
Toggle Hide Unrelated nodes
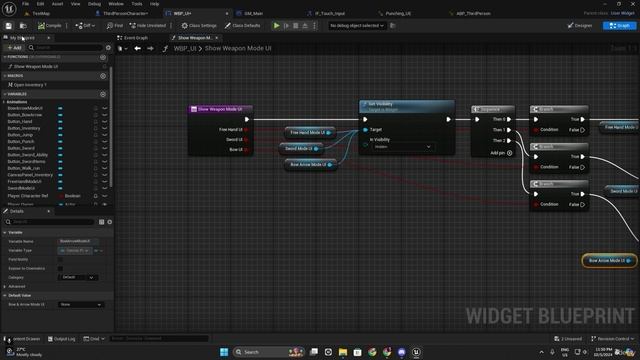[148, 26]
